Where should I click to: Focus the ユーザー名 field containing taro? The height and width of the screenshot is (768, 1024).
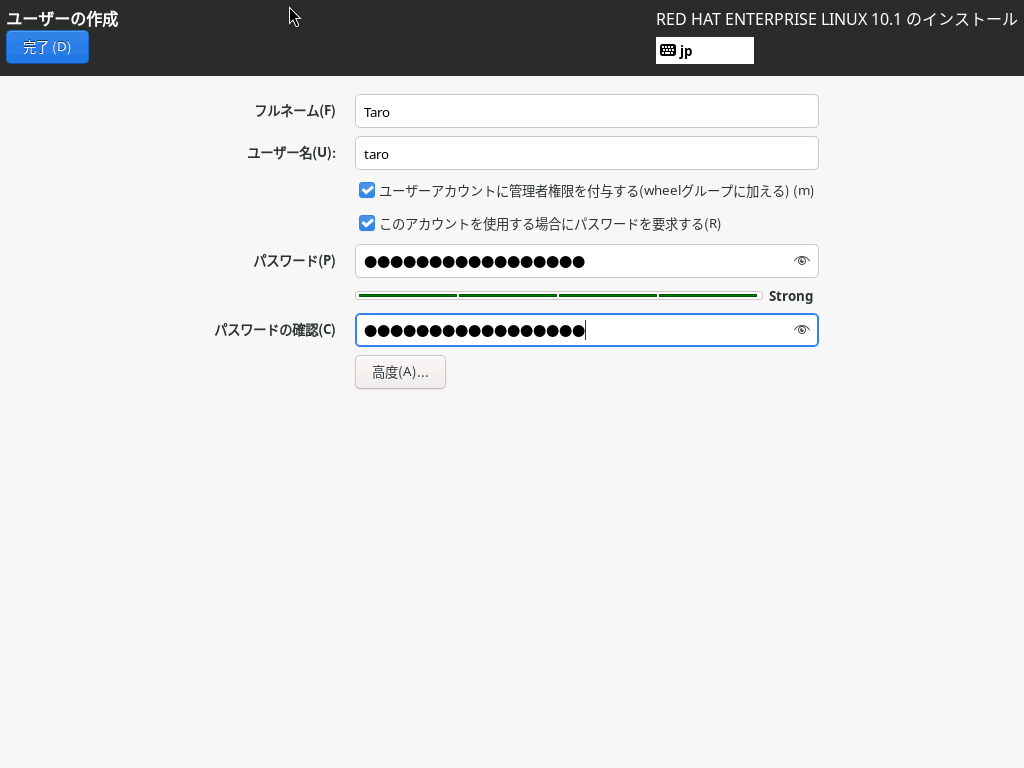(586, 154)
